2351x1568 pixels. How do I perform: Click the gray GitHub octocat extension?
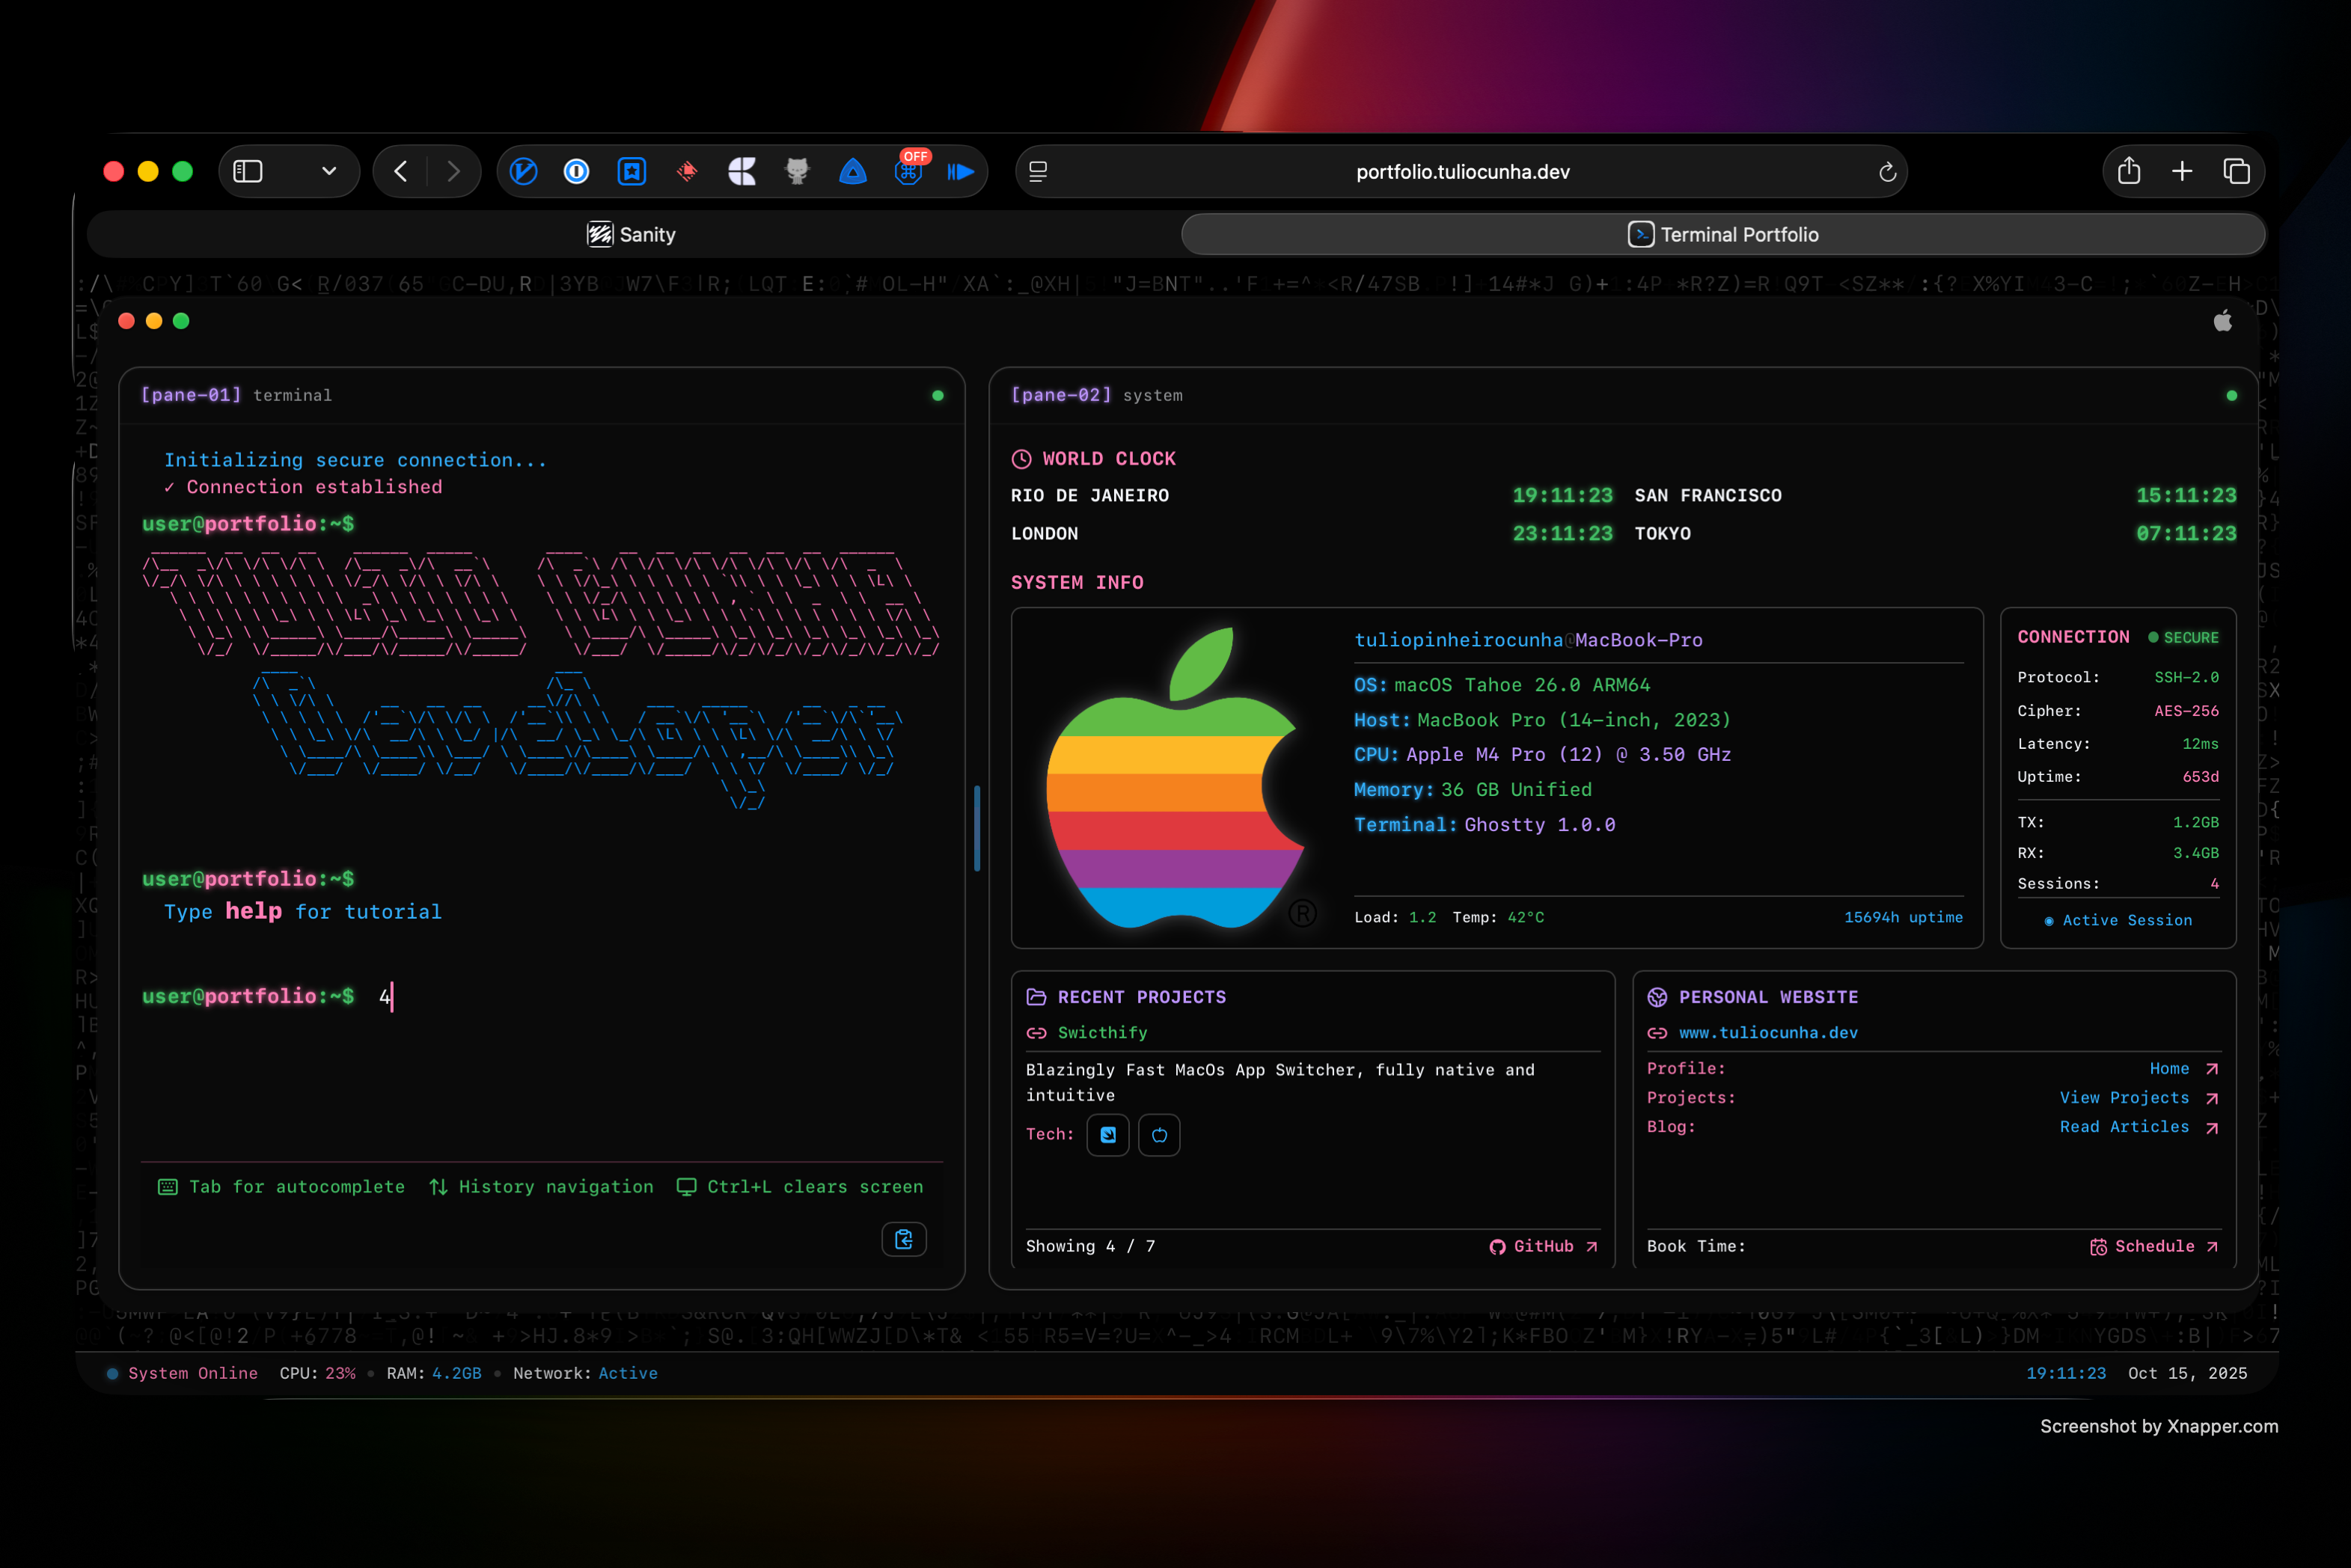(x=797, y=172)
